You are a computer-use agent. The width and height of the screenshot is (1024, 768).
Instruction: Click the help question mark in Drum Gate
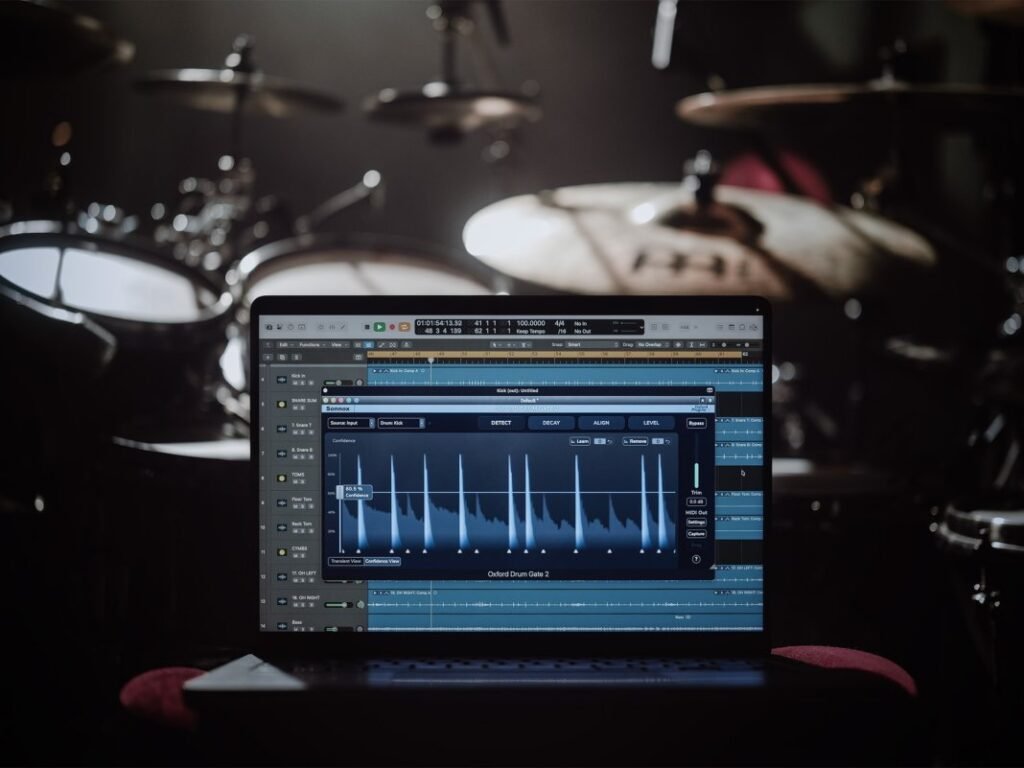pyautogui.click(x=695, y=559)
